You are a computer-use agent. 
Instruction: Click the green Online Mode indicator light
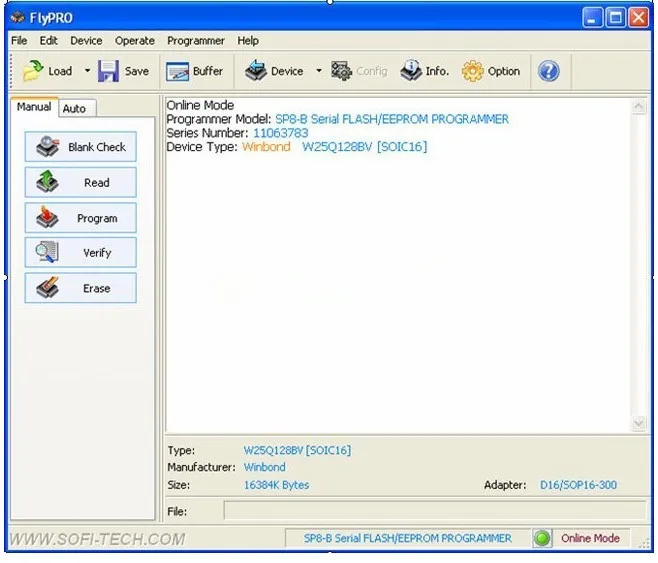coord(542,538)
